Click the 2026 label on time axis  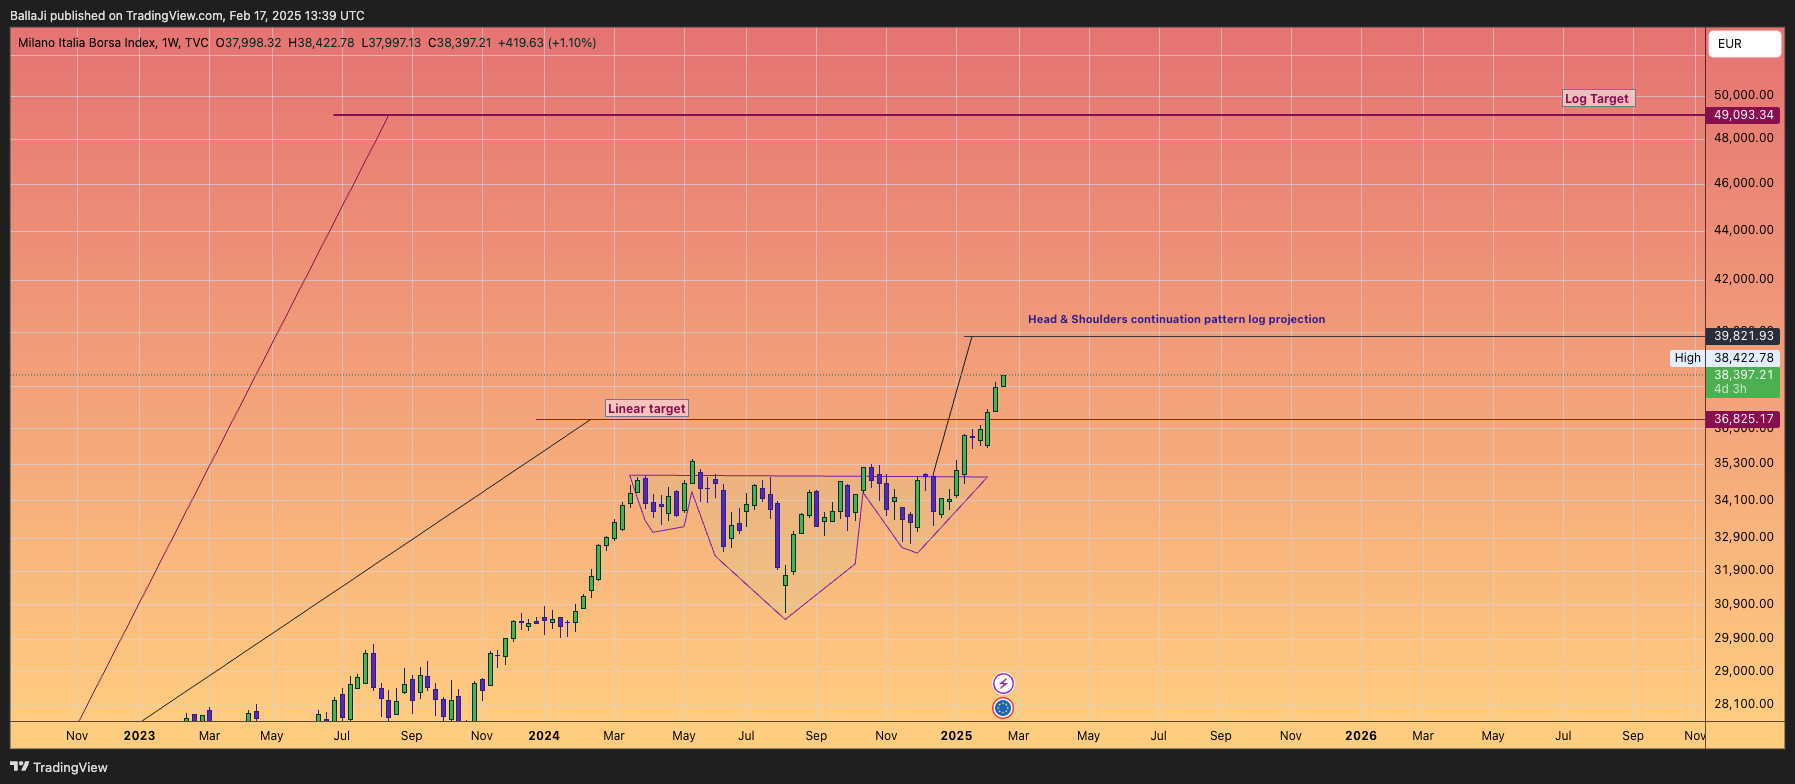[1360, 736]
